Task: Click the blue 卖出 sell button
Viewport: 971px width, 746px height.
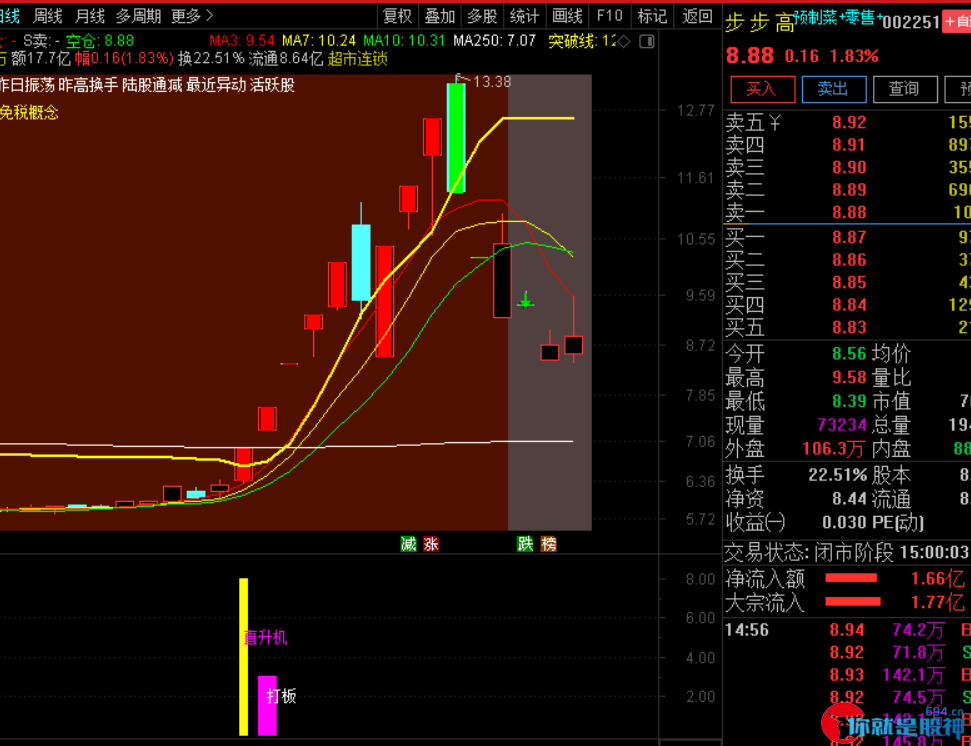Action: [834, 90]
